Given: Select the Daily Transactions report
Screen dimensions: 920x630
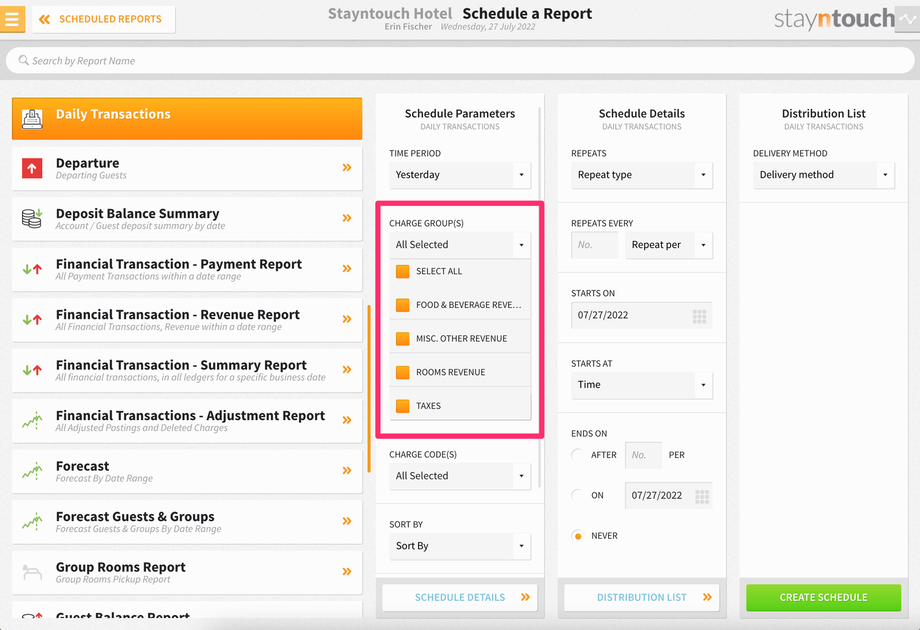Looking at the screenshot, I should pos(187,118).
